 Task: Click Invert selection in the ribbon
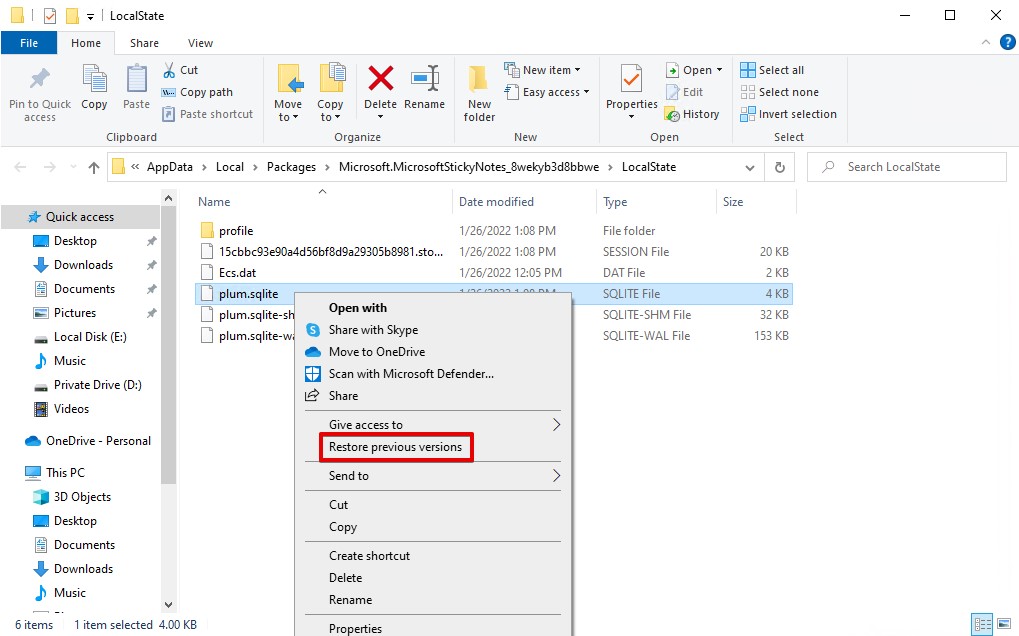(788, 114)
